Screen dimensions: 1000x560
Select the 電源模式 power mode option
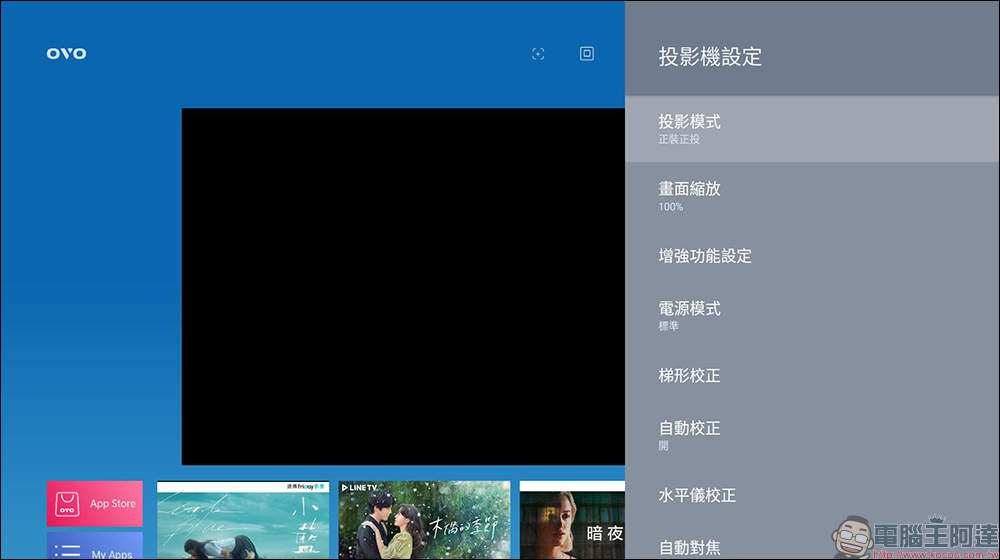(x=812, y=316)
